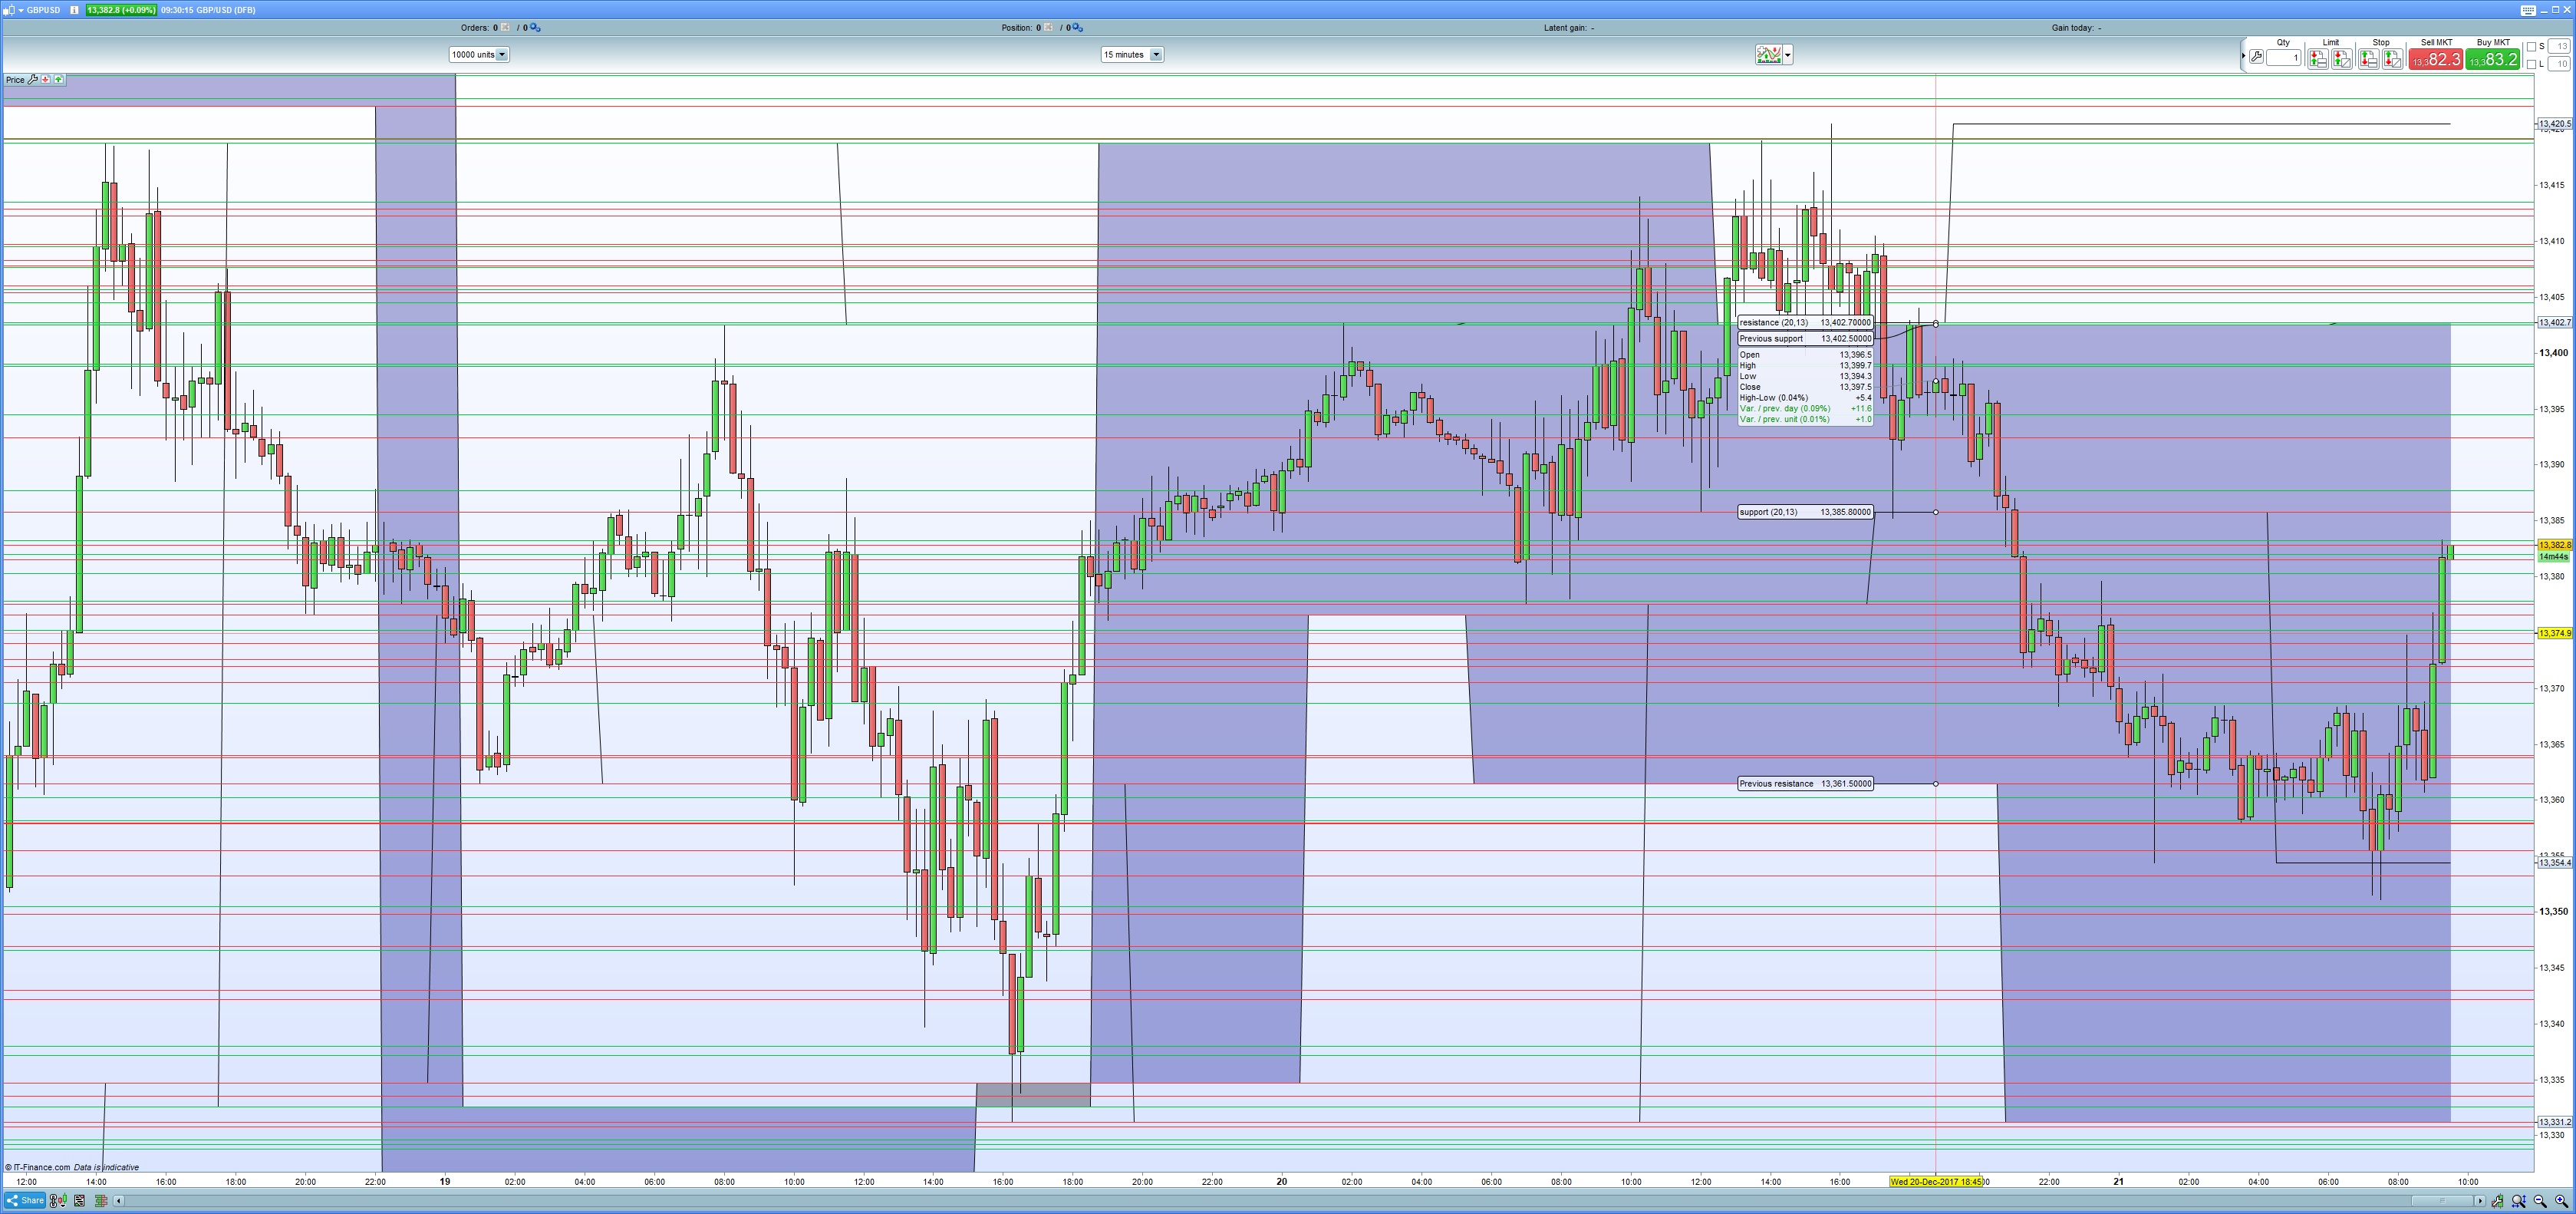Open the chart style dropdown arrow at top center
This screenshot has height=1214, width=2576.
point(1788,54)
